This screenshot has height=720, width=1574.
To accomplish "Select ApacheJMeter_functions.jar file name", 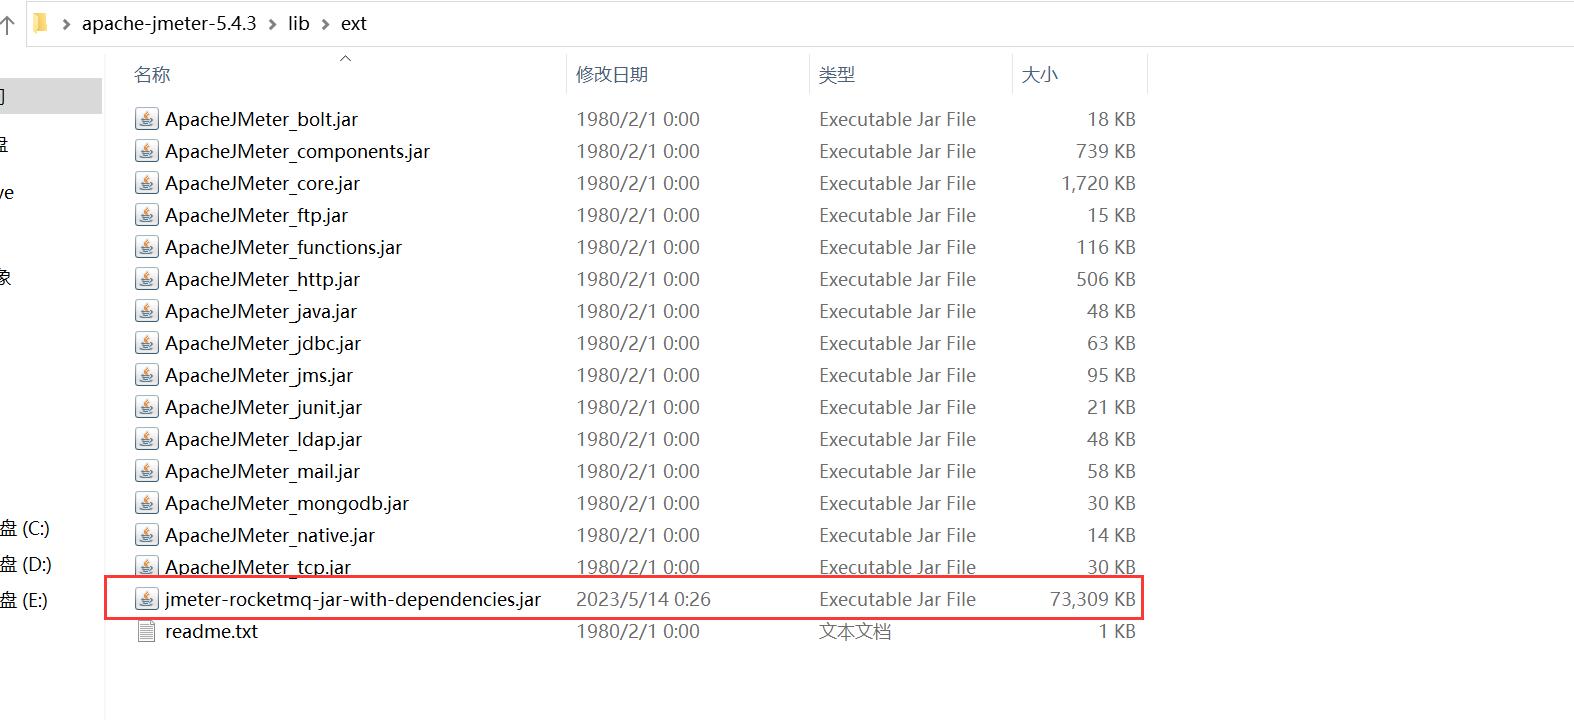I will pyautogui.click(x=284, y=247).
